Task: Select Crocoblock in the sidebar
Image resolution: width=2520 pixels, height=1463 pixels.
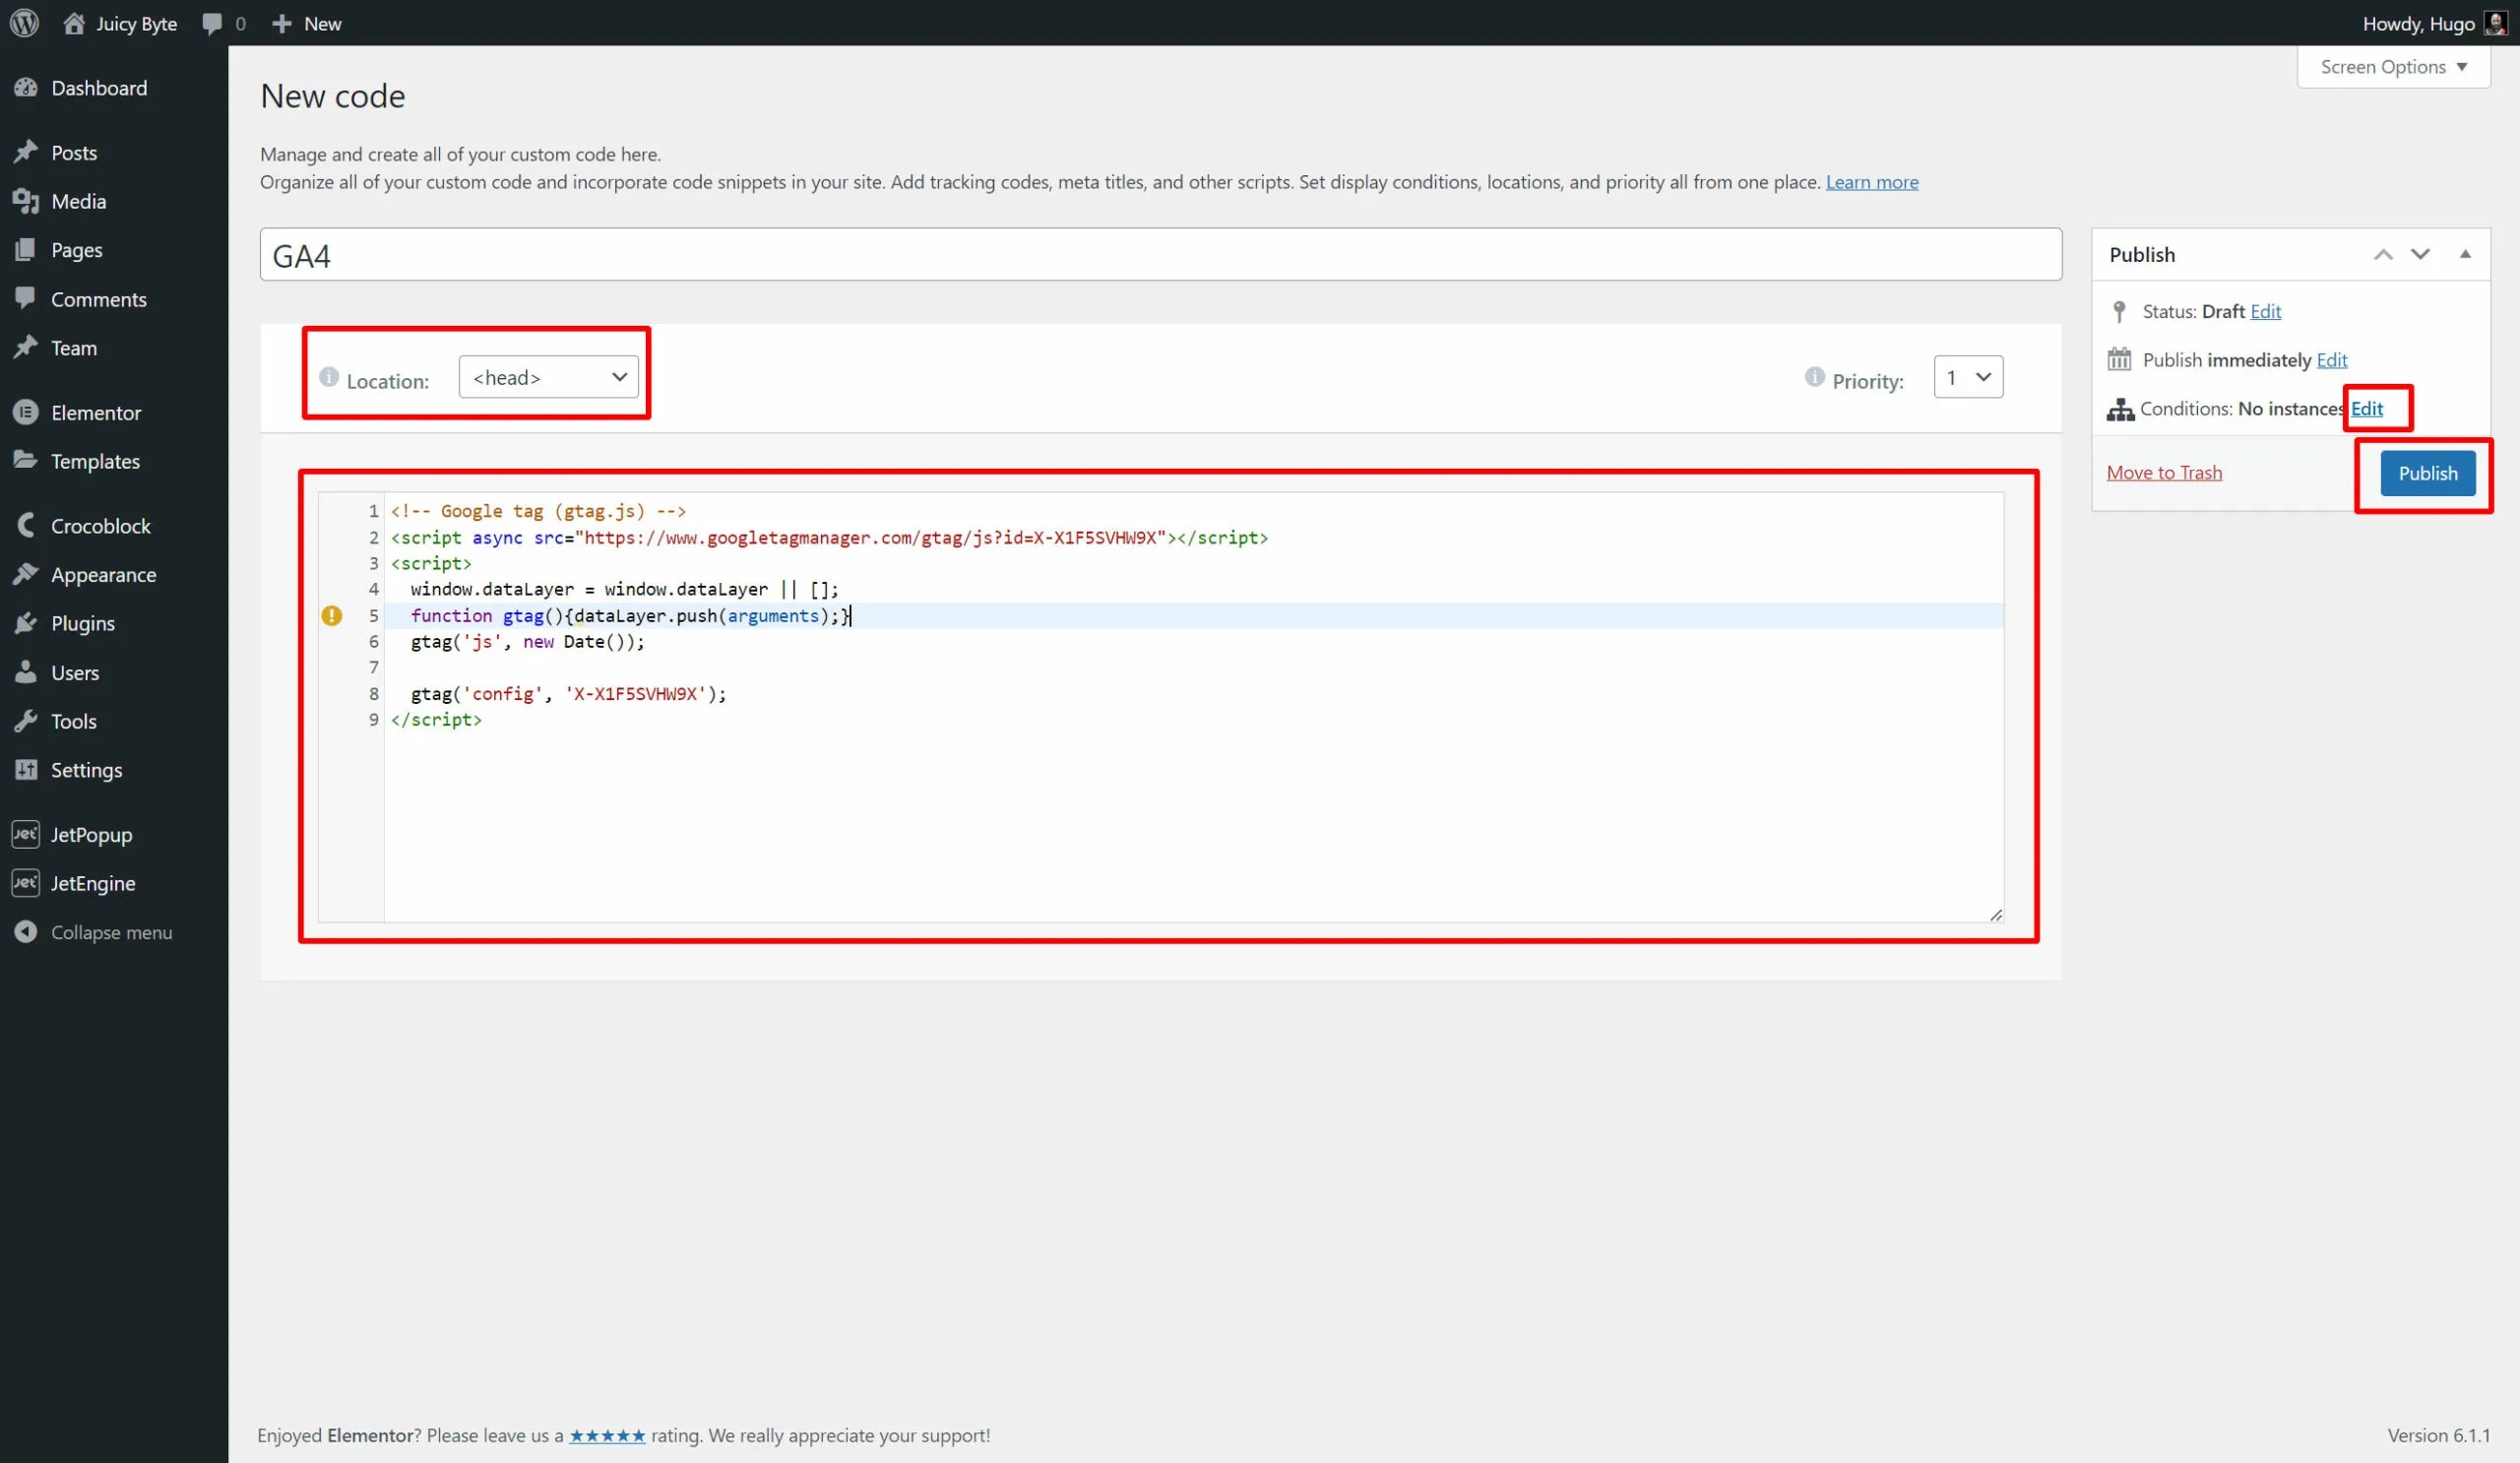Action: (103, 525)
